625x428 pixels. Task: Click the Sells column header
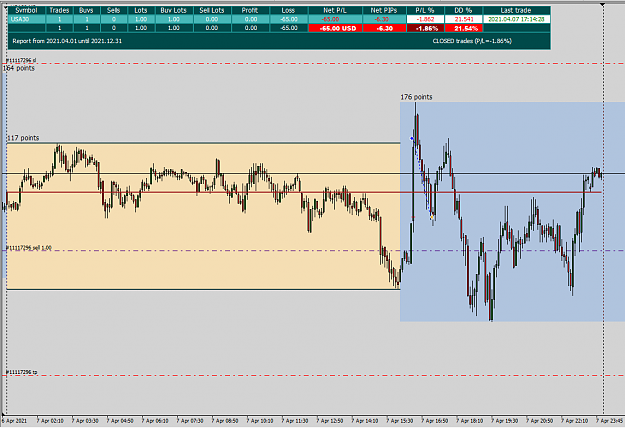114,10
